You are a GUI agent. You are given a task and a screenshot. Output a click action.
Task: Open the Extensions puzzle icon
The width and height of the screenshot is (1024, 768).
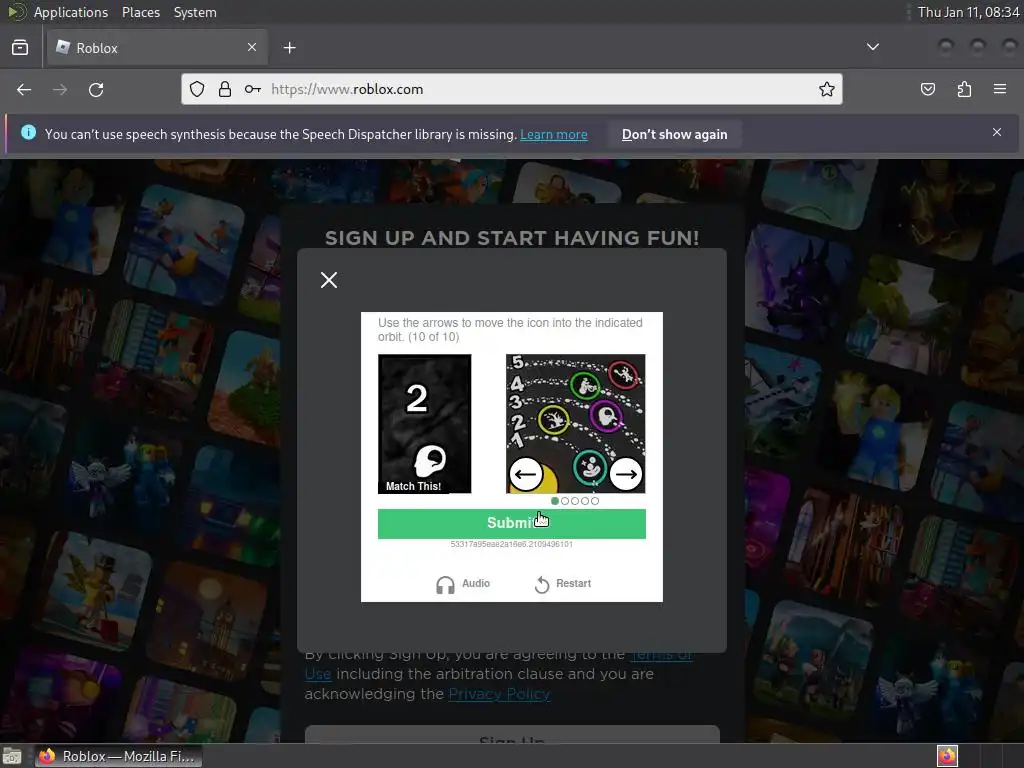[964, 89]
